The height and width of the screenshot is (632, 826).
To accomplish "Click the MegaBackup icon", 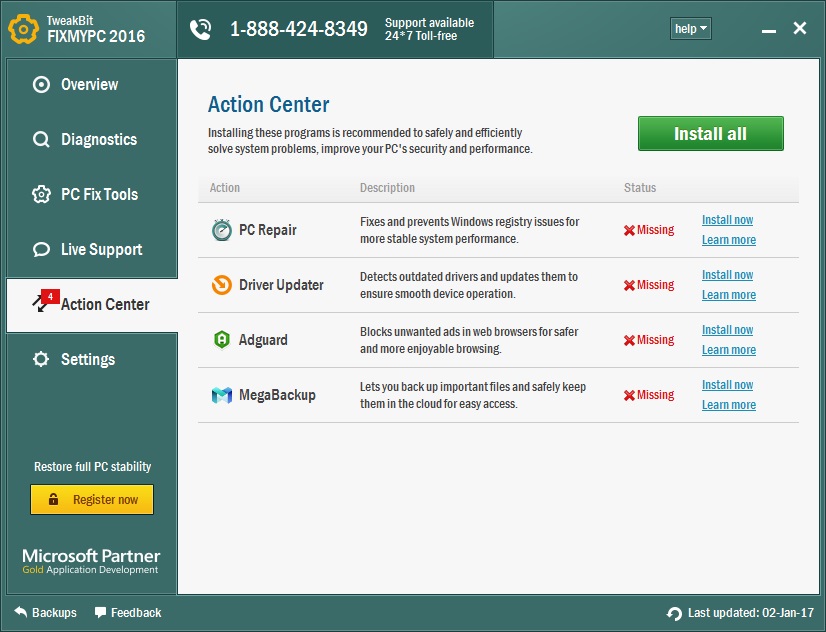I will 221,395.
